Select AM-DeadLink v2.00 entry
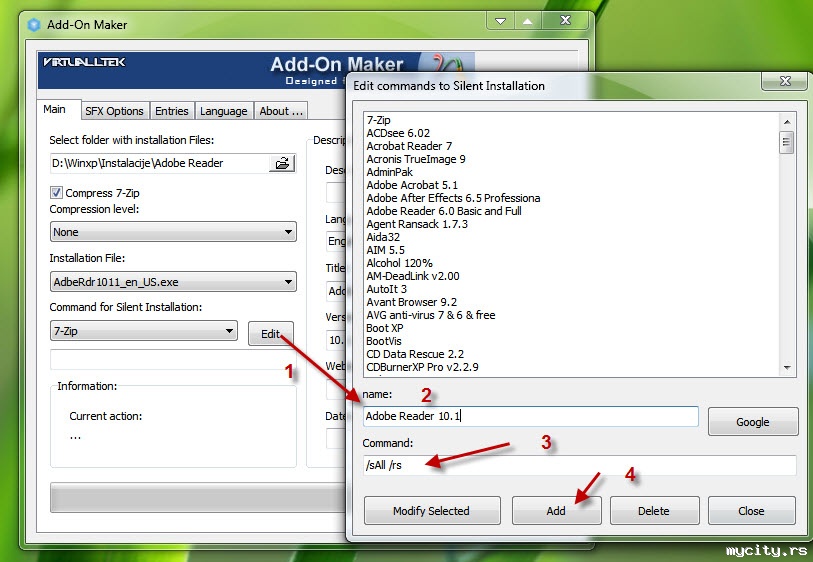 pos(413,276)
